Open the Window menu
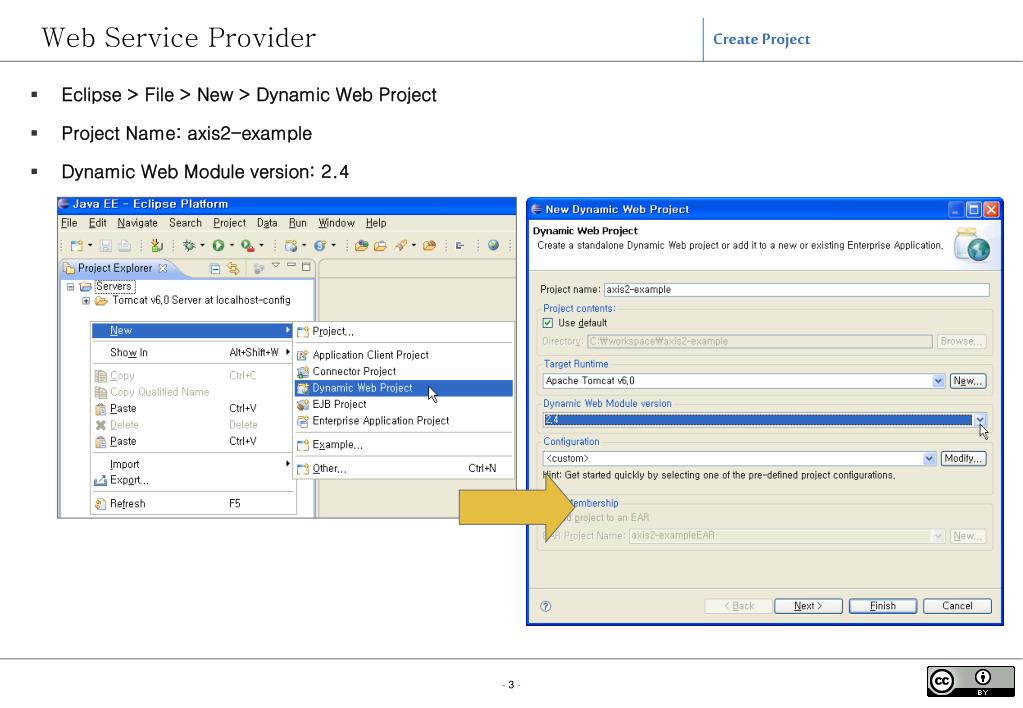The width and height of the screenshot is (1023, 708). coord(336,223)
